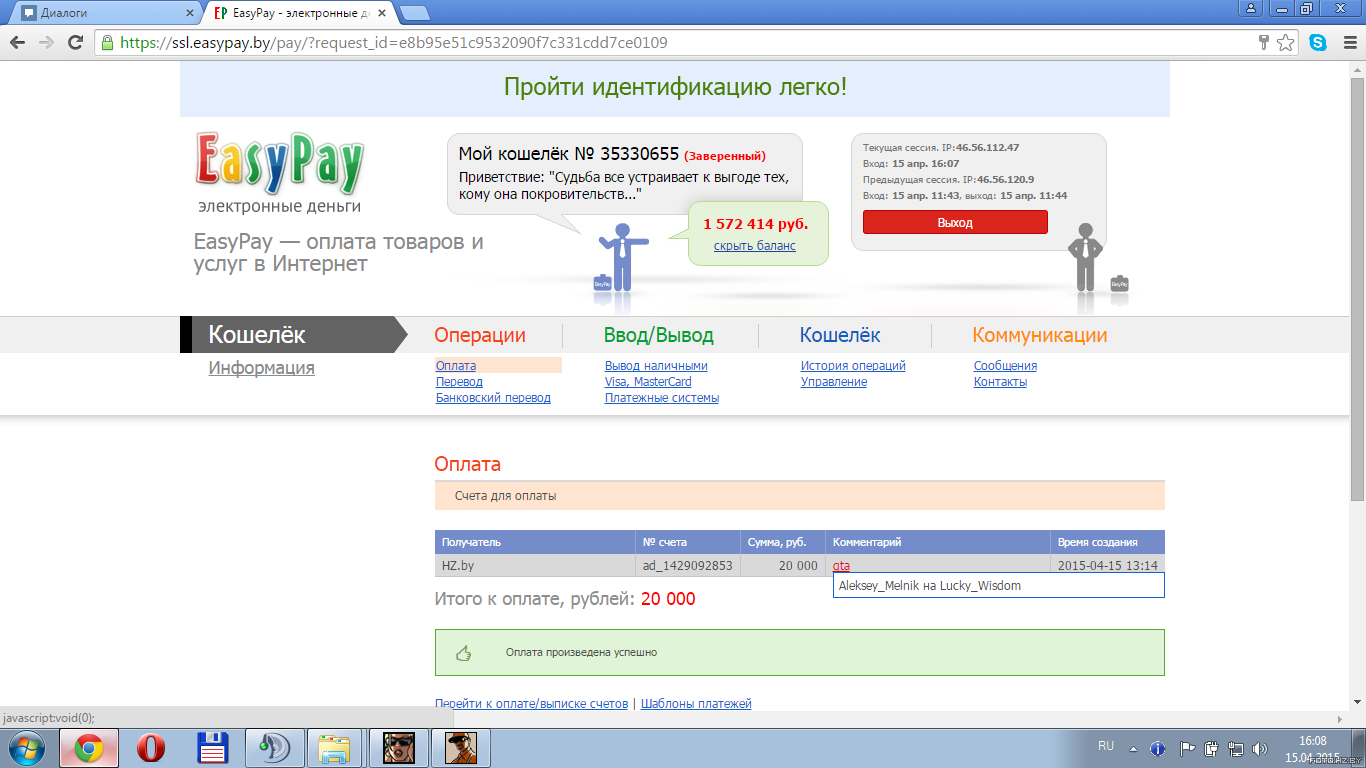1366x768 pixels.
Task: Open the Ввод/Вывод menu heading
Action: pos(659,335)
